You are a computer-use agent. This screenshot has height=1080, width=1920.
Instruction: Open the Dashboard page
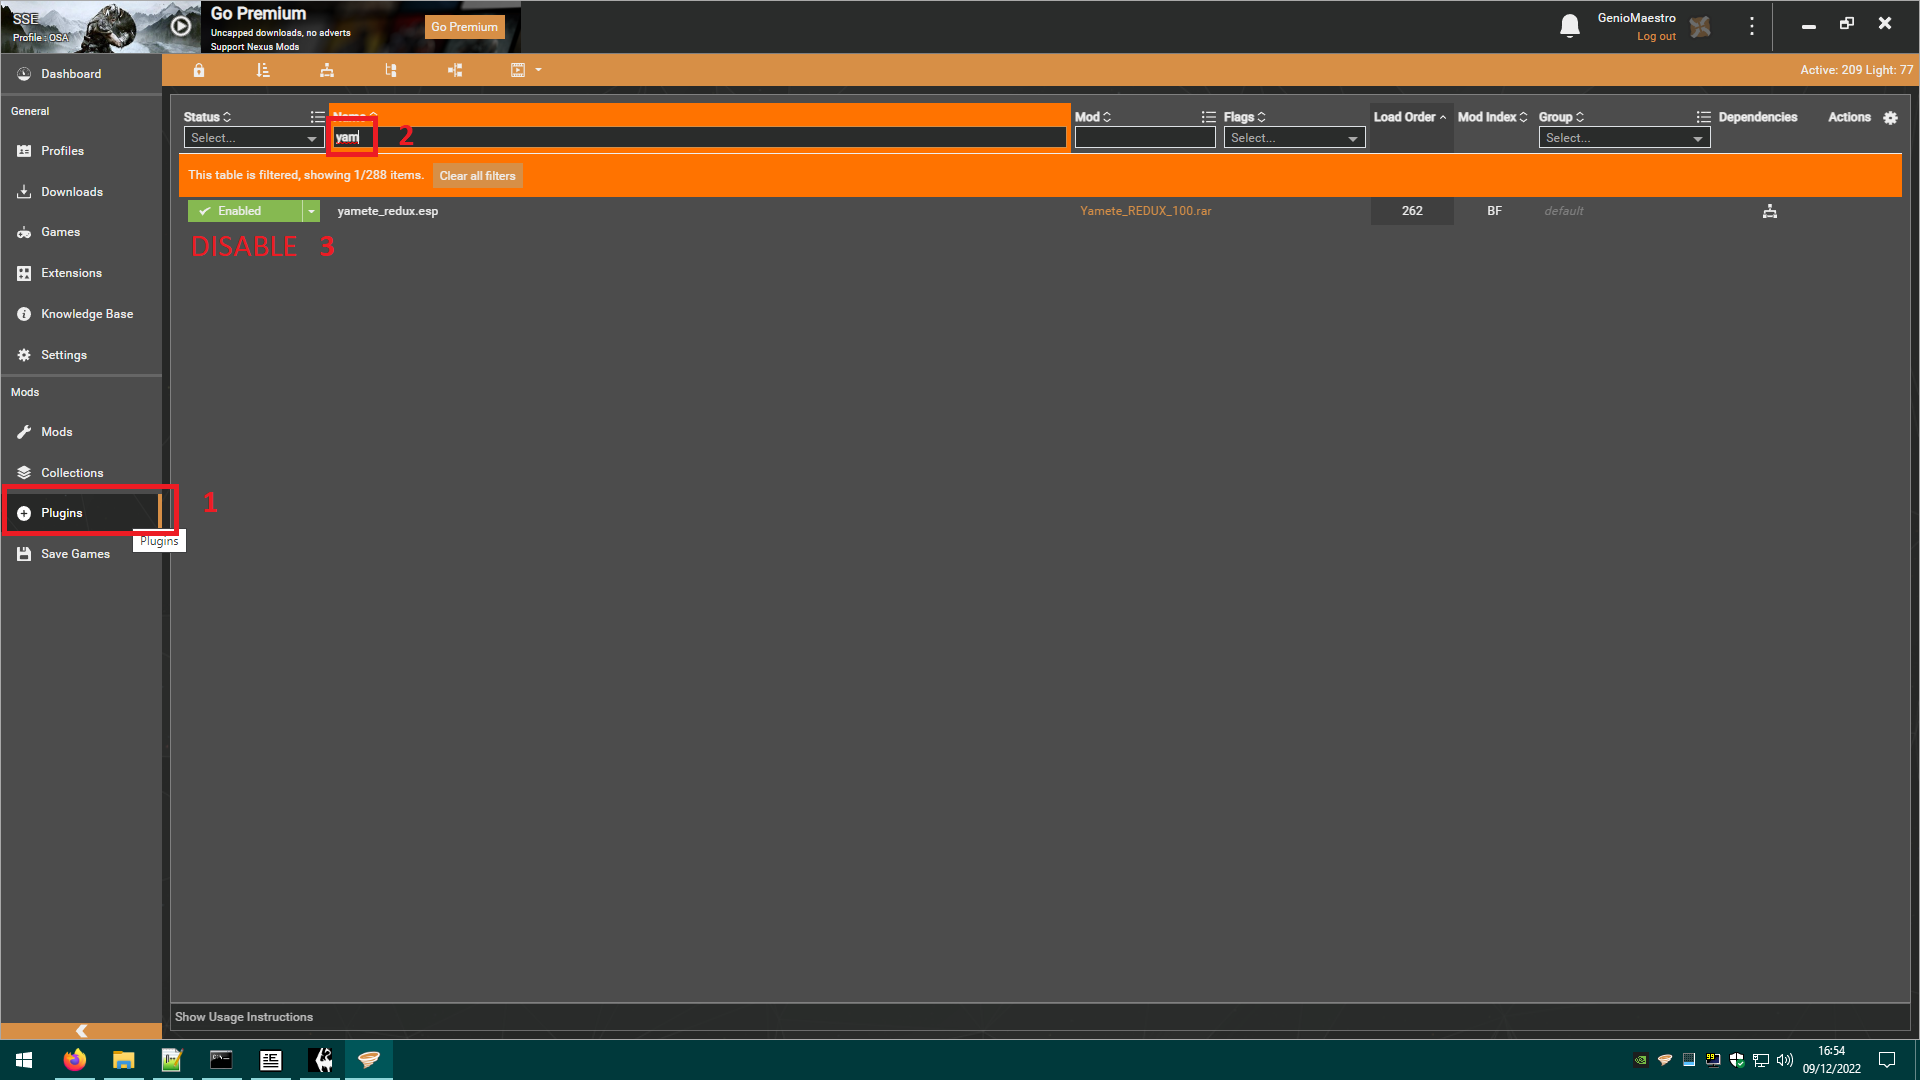[x=81, y=74]
